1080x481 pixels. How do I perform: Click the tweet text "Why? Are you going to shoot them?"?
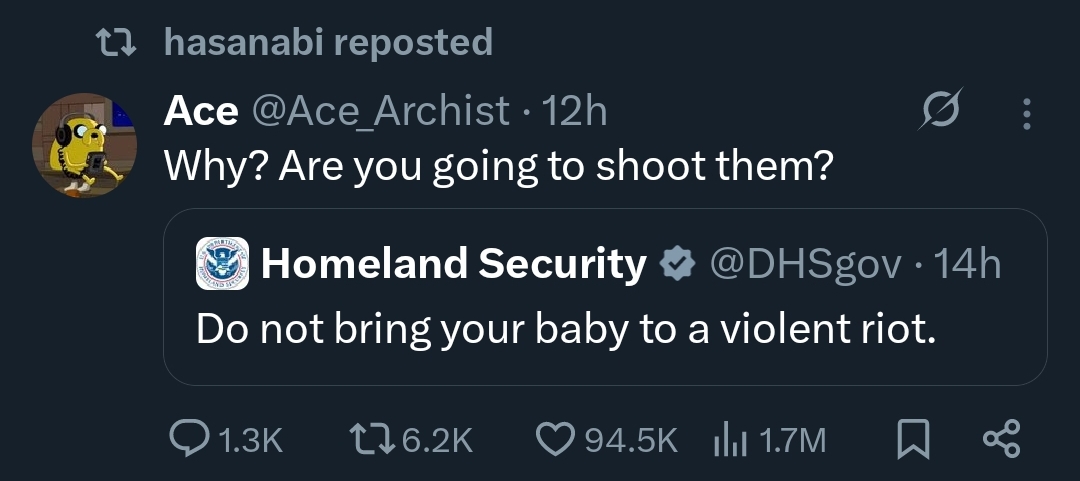(498, 165)
